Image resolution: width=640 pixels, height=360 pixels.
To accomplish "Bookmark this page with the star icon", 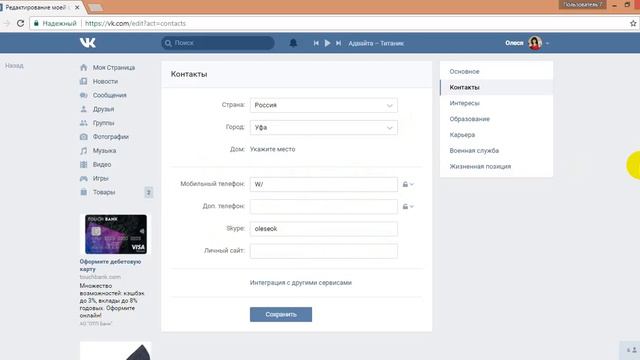I will [x=633, y=23].
